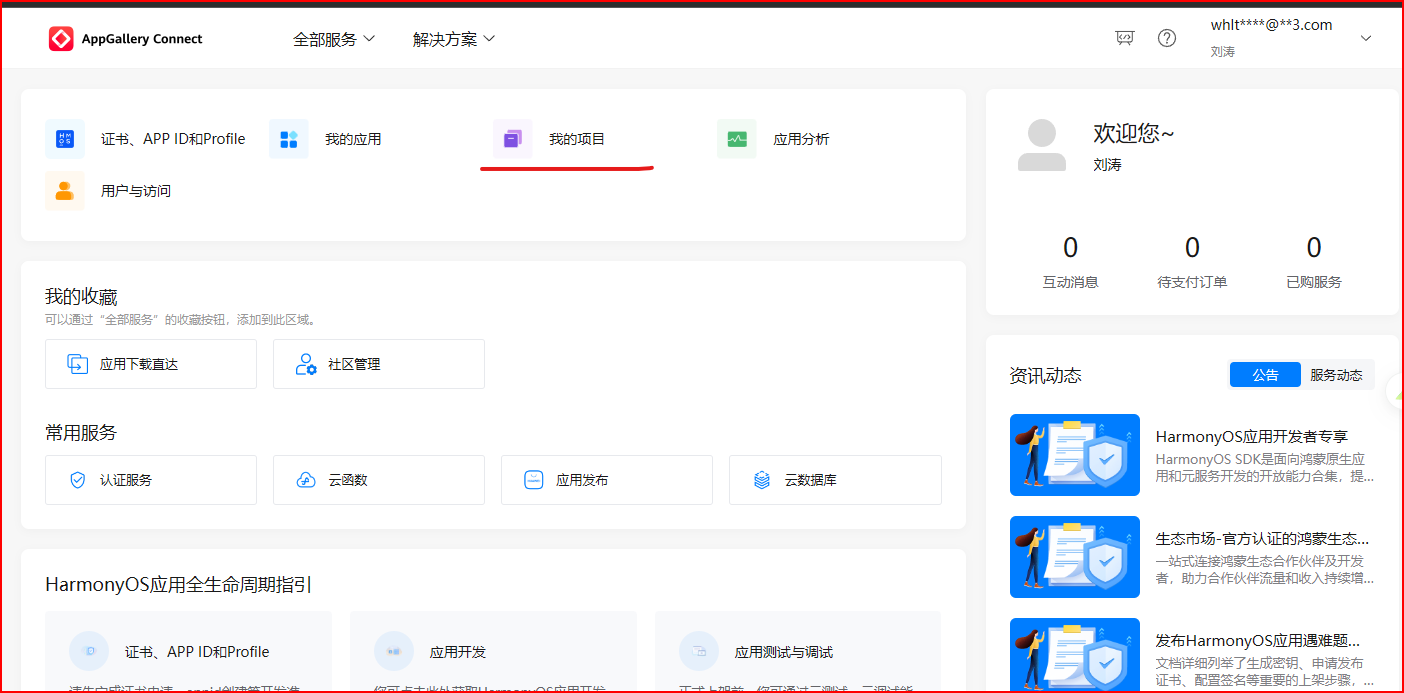Open the 认证服务 service button

[x=151, y=480]
